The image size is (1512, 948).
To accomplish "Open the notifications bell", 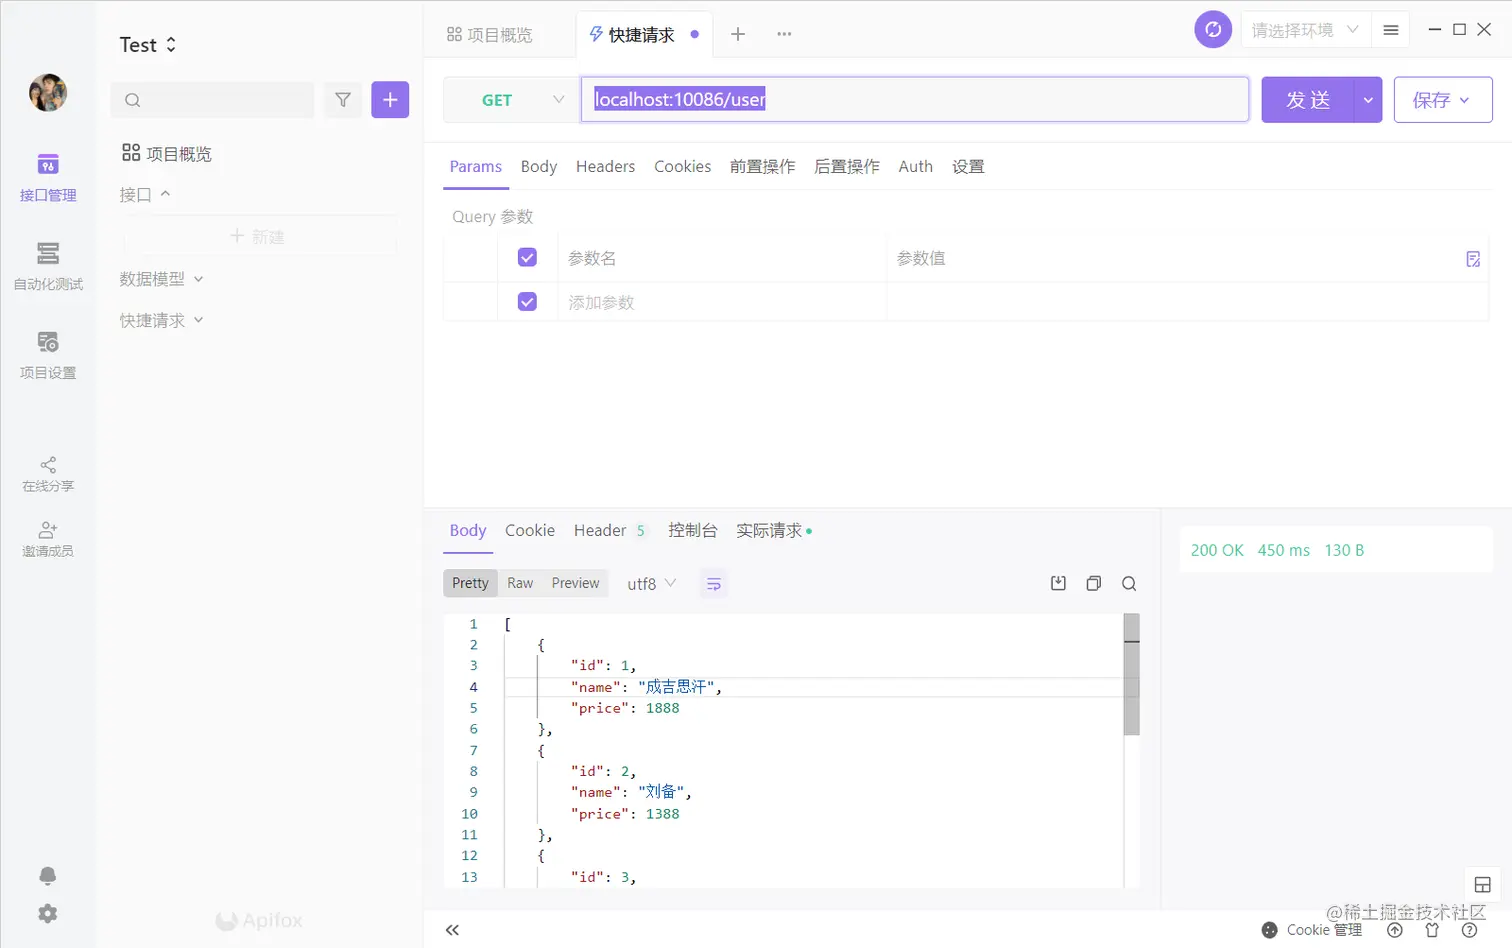I will [48, 876].
